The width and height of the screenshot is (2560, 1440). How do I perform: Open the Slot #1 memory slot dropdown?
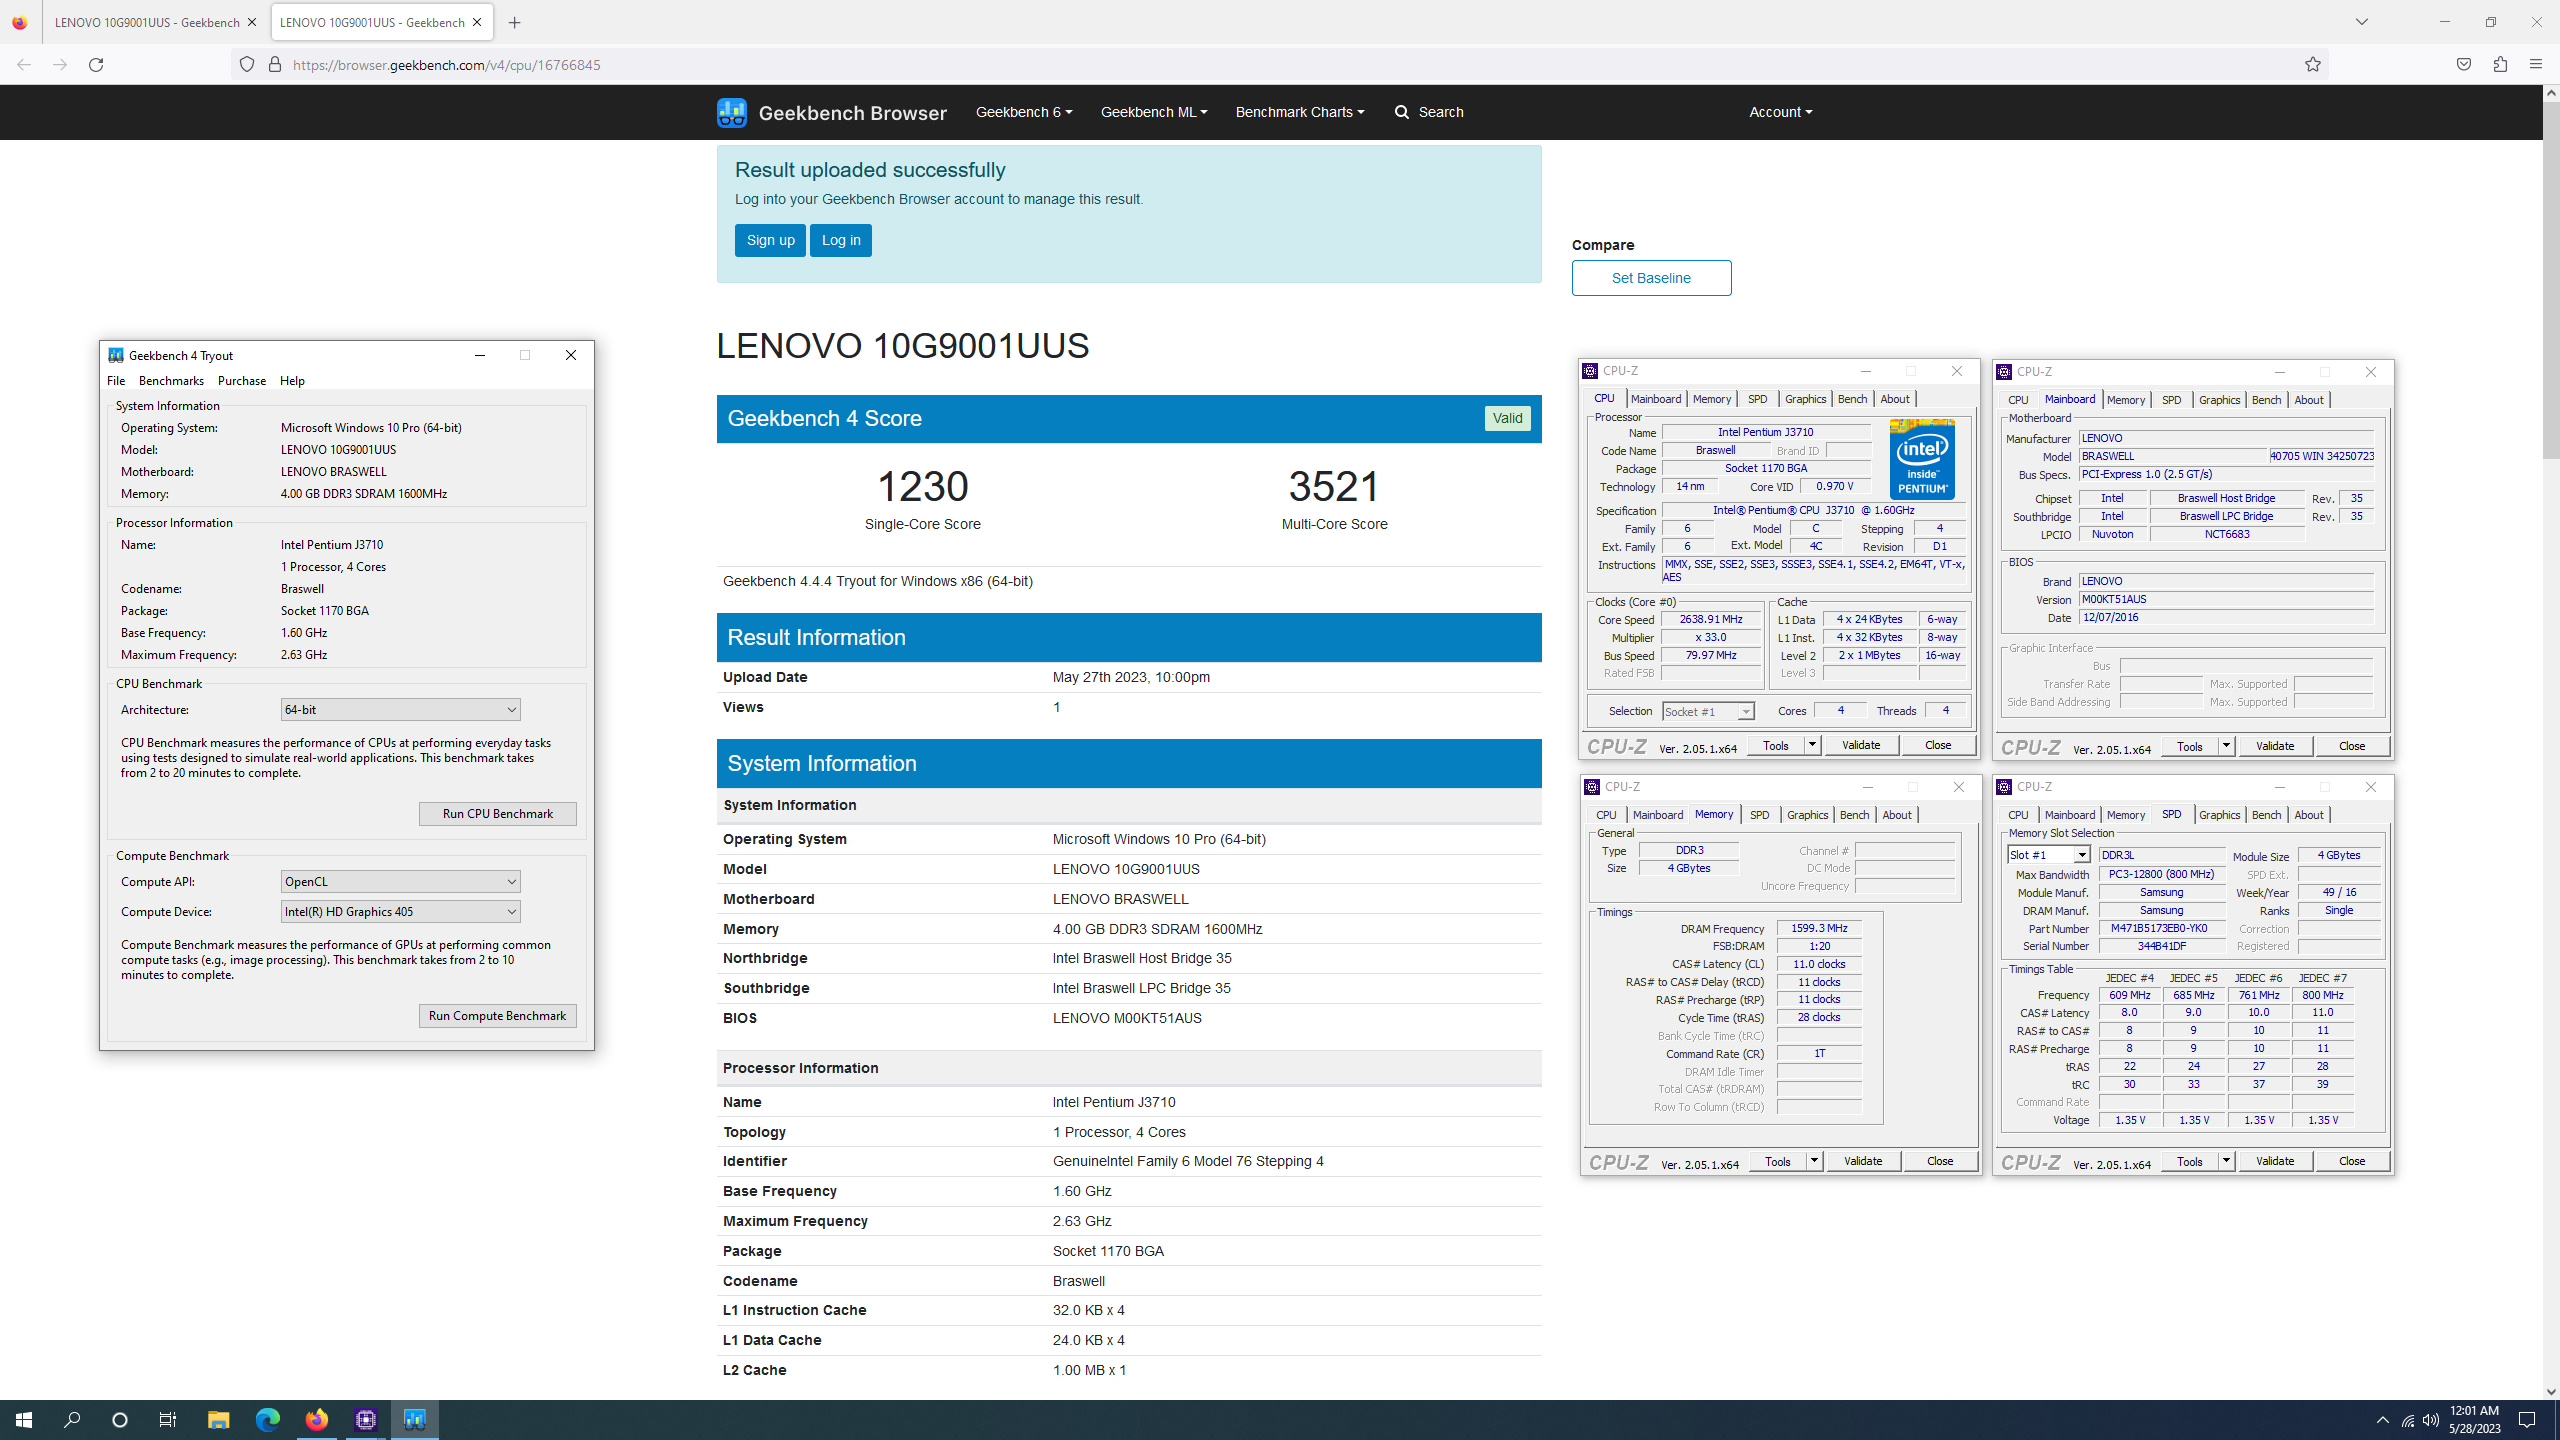[x=2048, y=855]
